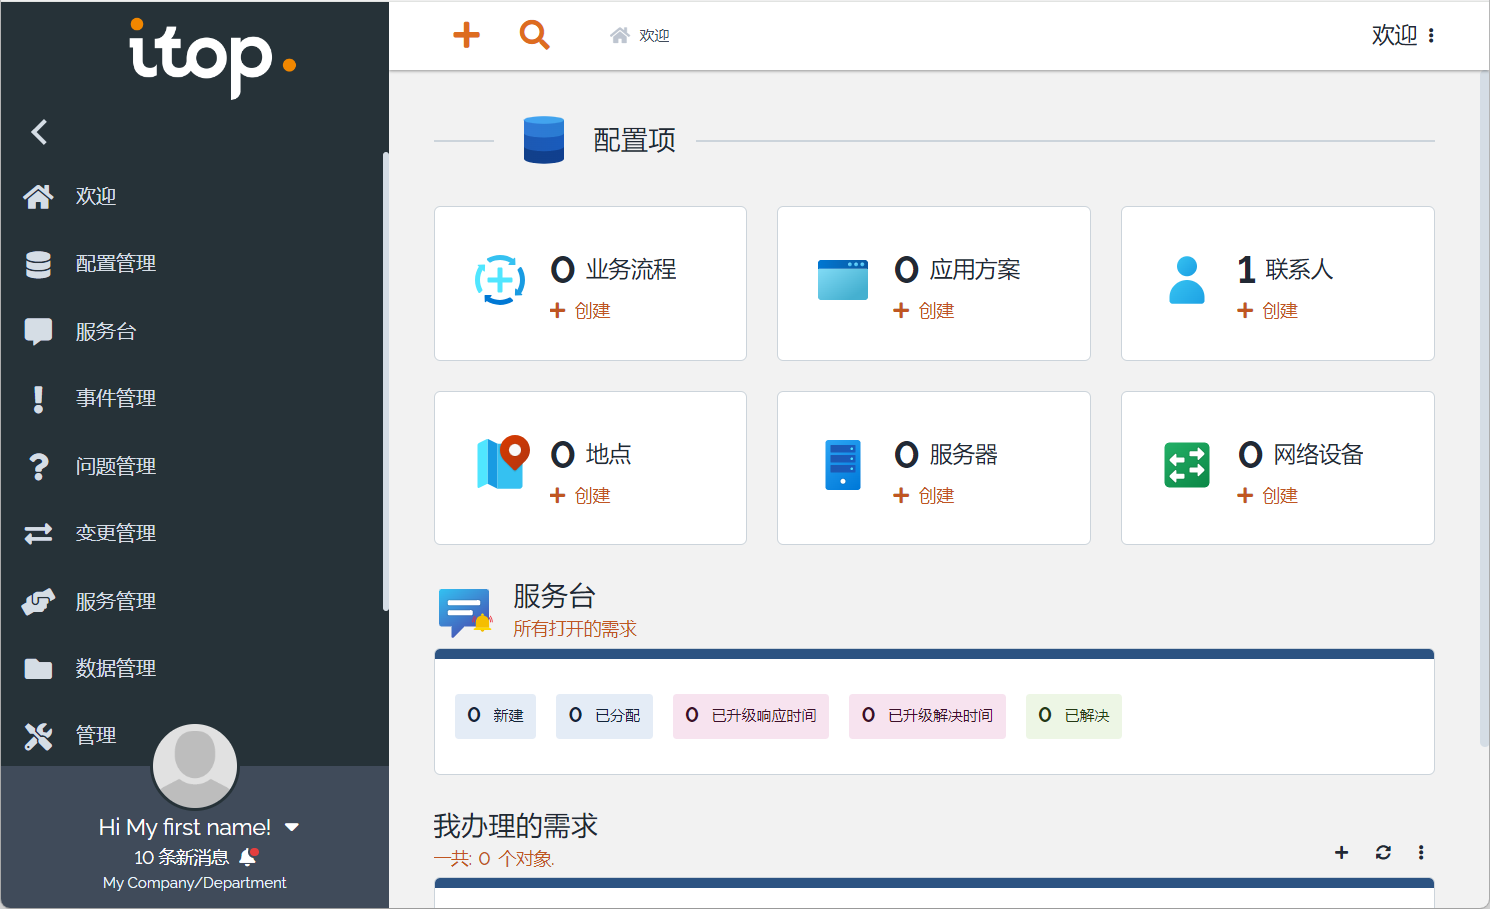This screenshot has width=1490, height=909.
Task: Collapse the left navigation menu
Action: 39,132
